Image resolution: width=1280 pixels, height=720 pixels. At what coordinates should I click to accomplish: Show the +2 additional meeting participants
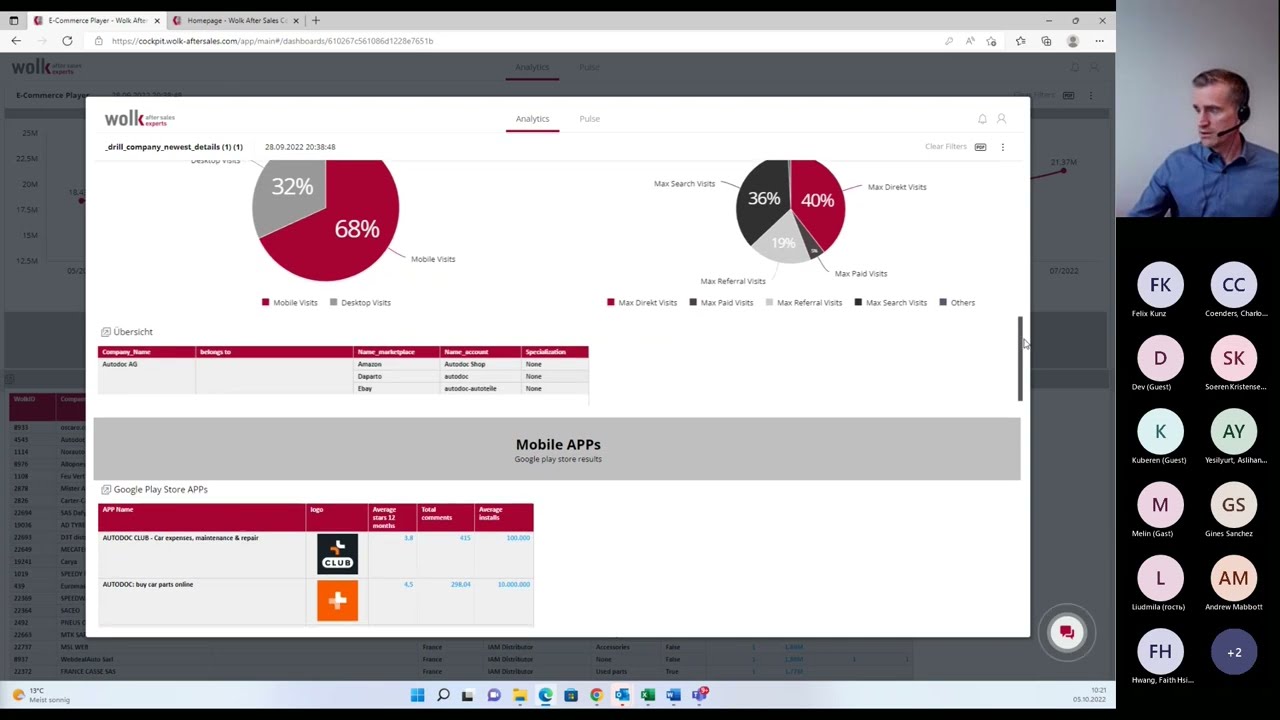(x=1234, y=653)
